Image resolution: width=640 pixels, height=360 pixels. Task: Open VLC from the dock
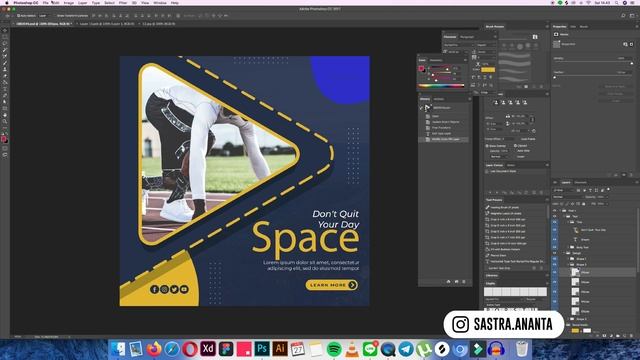point(352,349)
